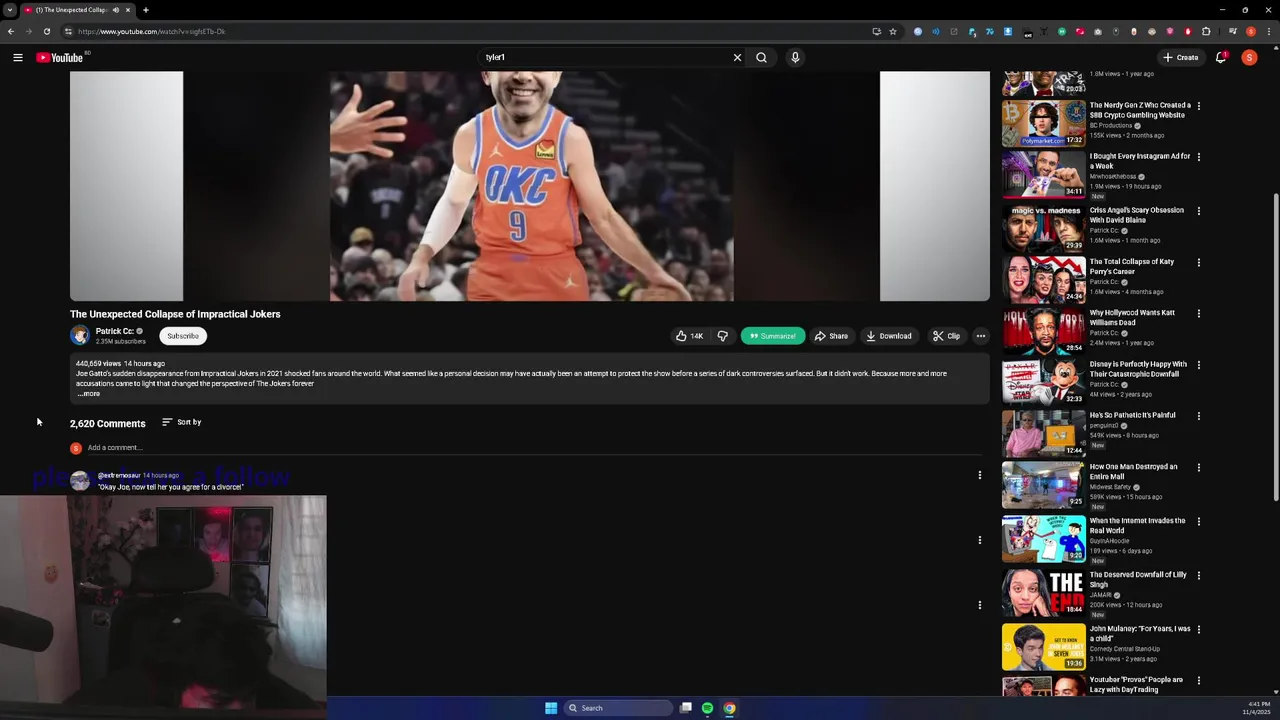The height and width of the screenshot is (720, 1280).
Task: Subscribe to Patrick Cc:
Action: coord(183,336)
